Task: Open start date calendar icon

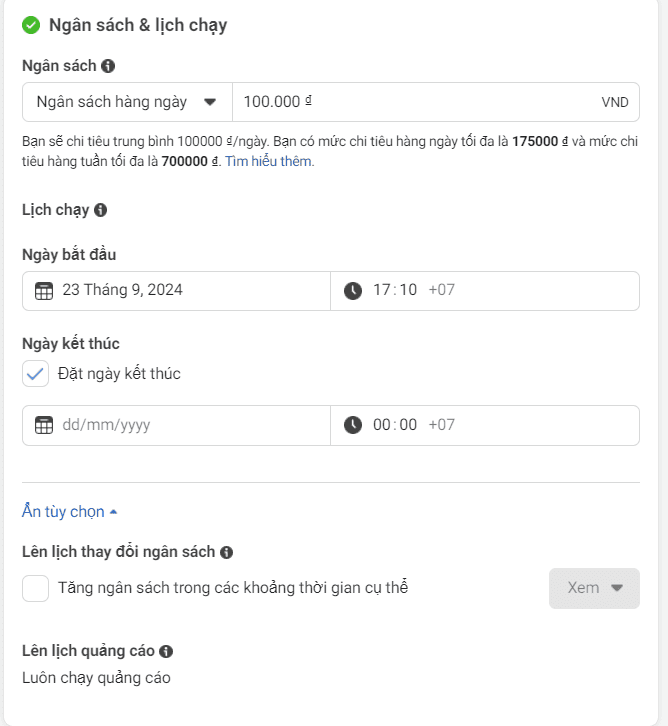Action: 44,291
